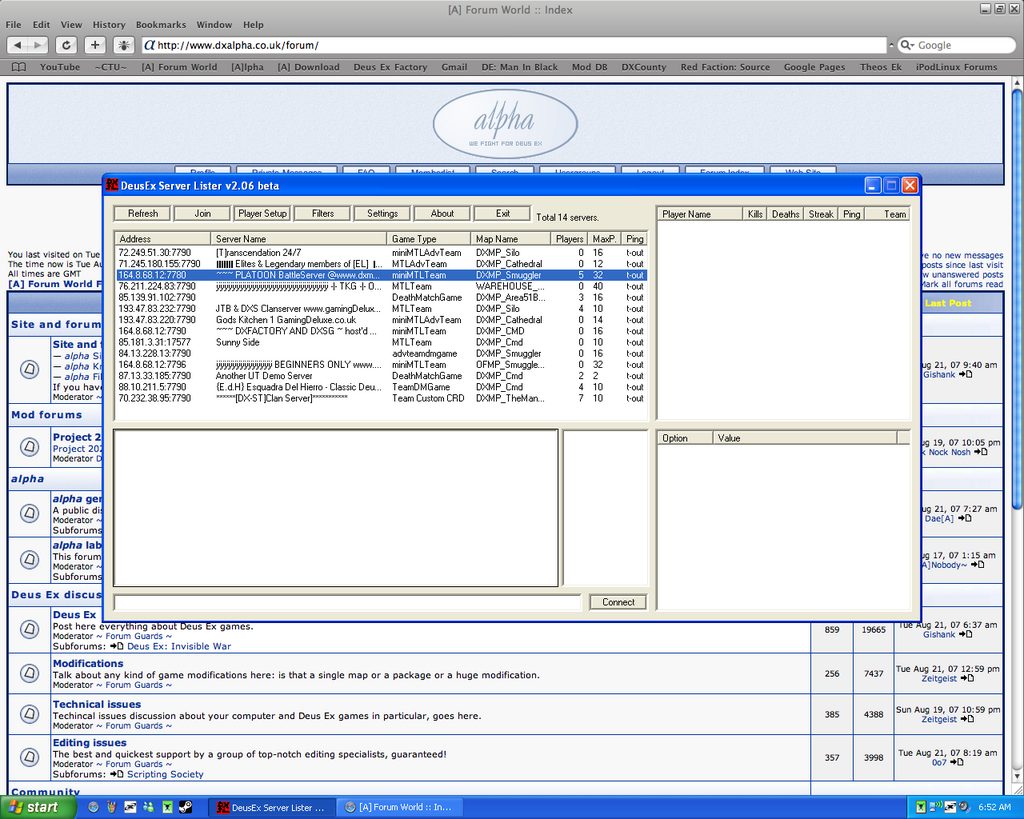
Task: Click the Google search field
Action: click(956, 45)
